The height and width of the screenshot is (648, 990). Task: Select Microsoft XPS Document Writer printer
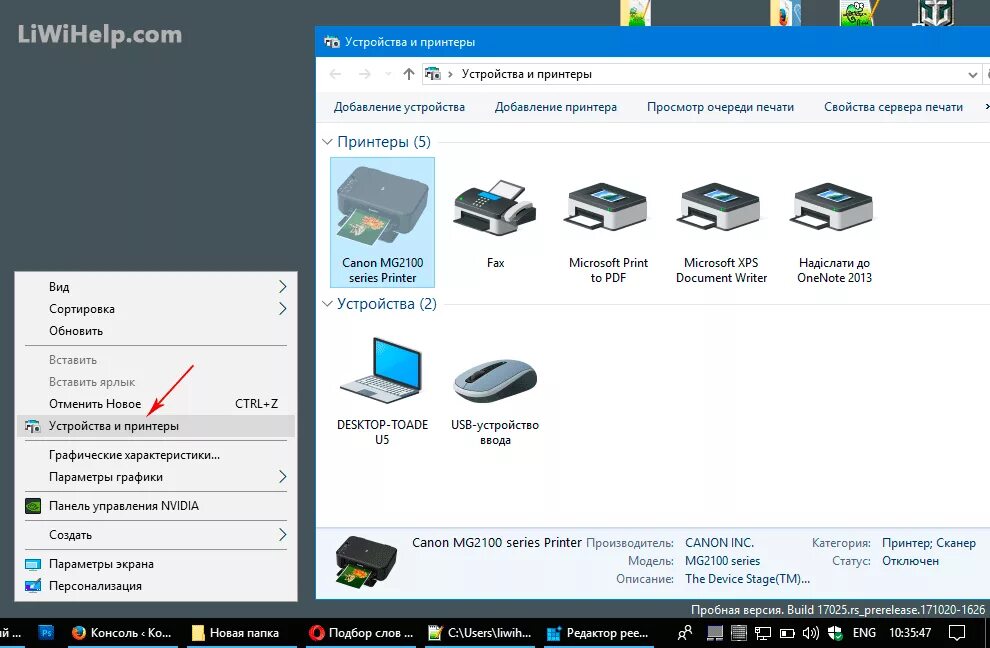721,222
